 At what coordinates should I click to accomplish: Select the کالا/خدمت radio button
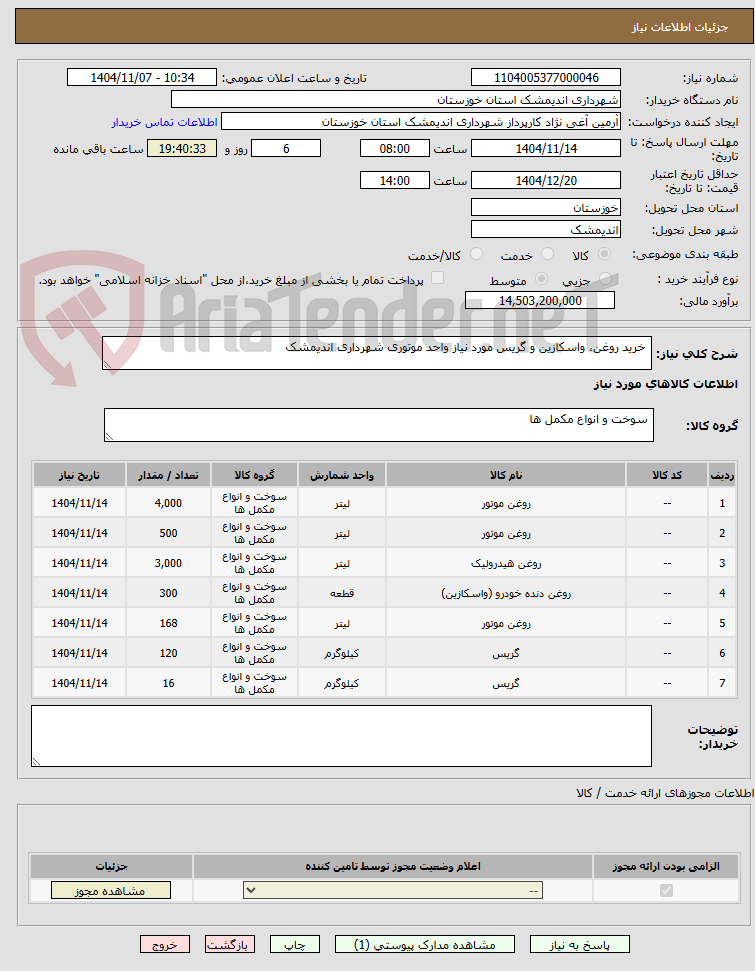(476, 254)
